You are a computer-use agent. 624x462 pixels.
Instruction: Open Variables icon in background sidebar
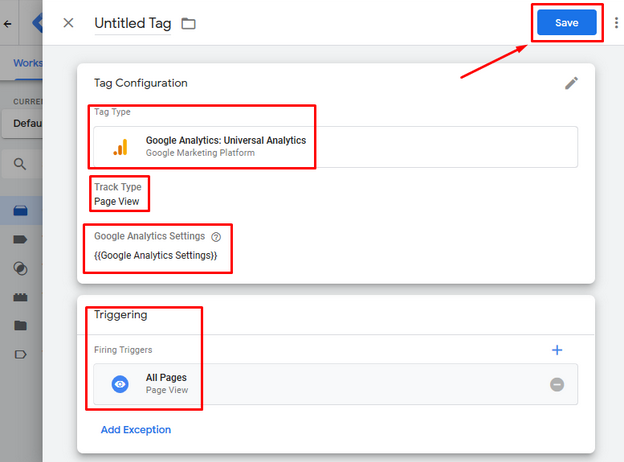pyautogui.click(x=20, y=297)
